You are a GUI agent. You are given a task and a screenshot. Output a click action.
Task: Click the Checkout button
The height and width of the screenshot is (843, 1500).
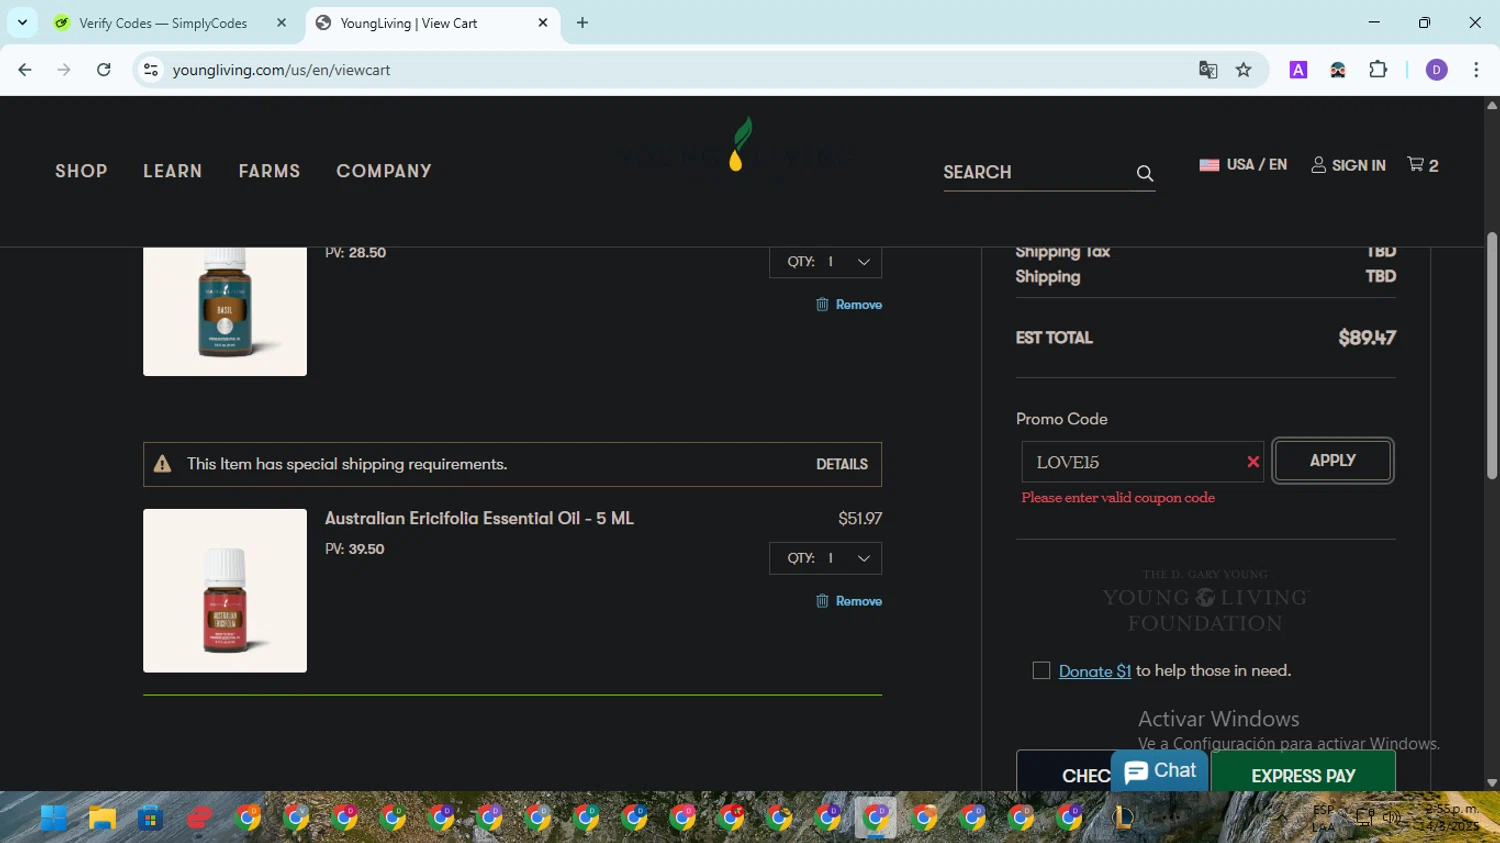tap(1065, 772)
